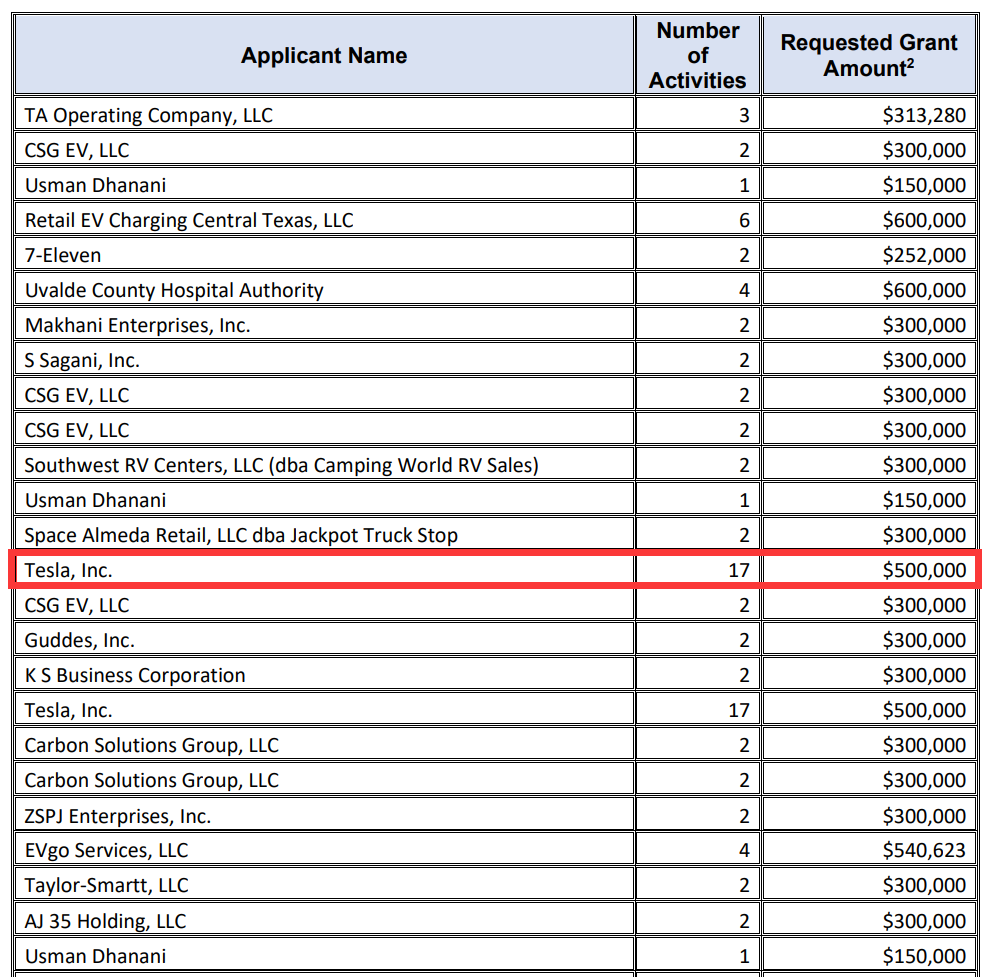Click $300,000 in Southwest RV Centers row
Viewport: 988px width, 977px height.
(x=869, y=465)
